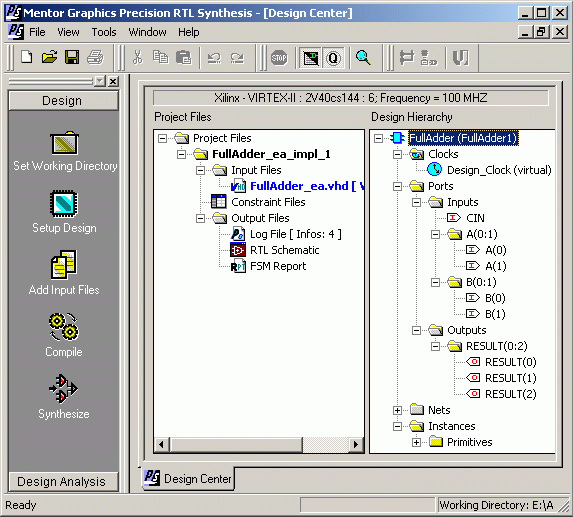Screen dimensions: 573x517
Task: Expand the Primitives folder under Instances
Action: [x=416, y=442]
